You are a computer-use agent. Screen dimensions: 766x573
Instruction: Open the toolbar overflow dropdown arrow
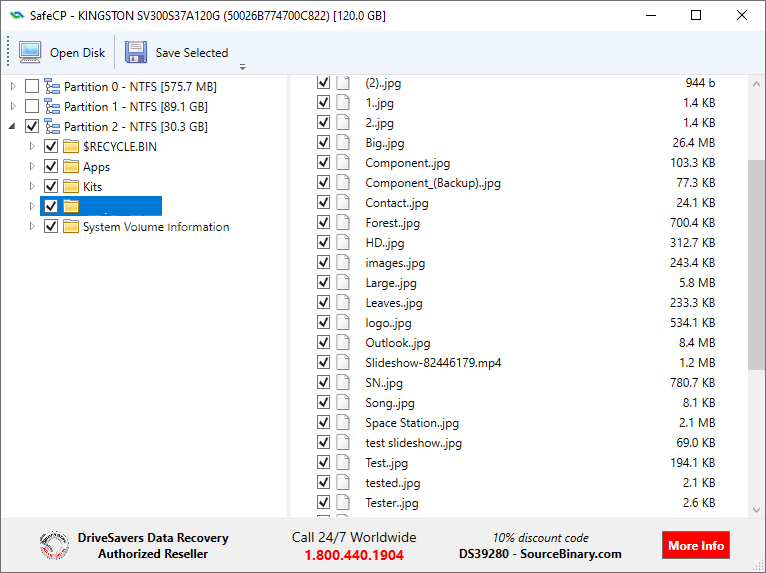243,67
